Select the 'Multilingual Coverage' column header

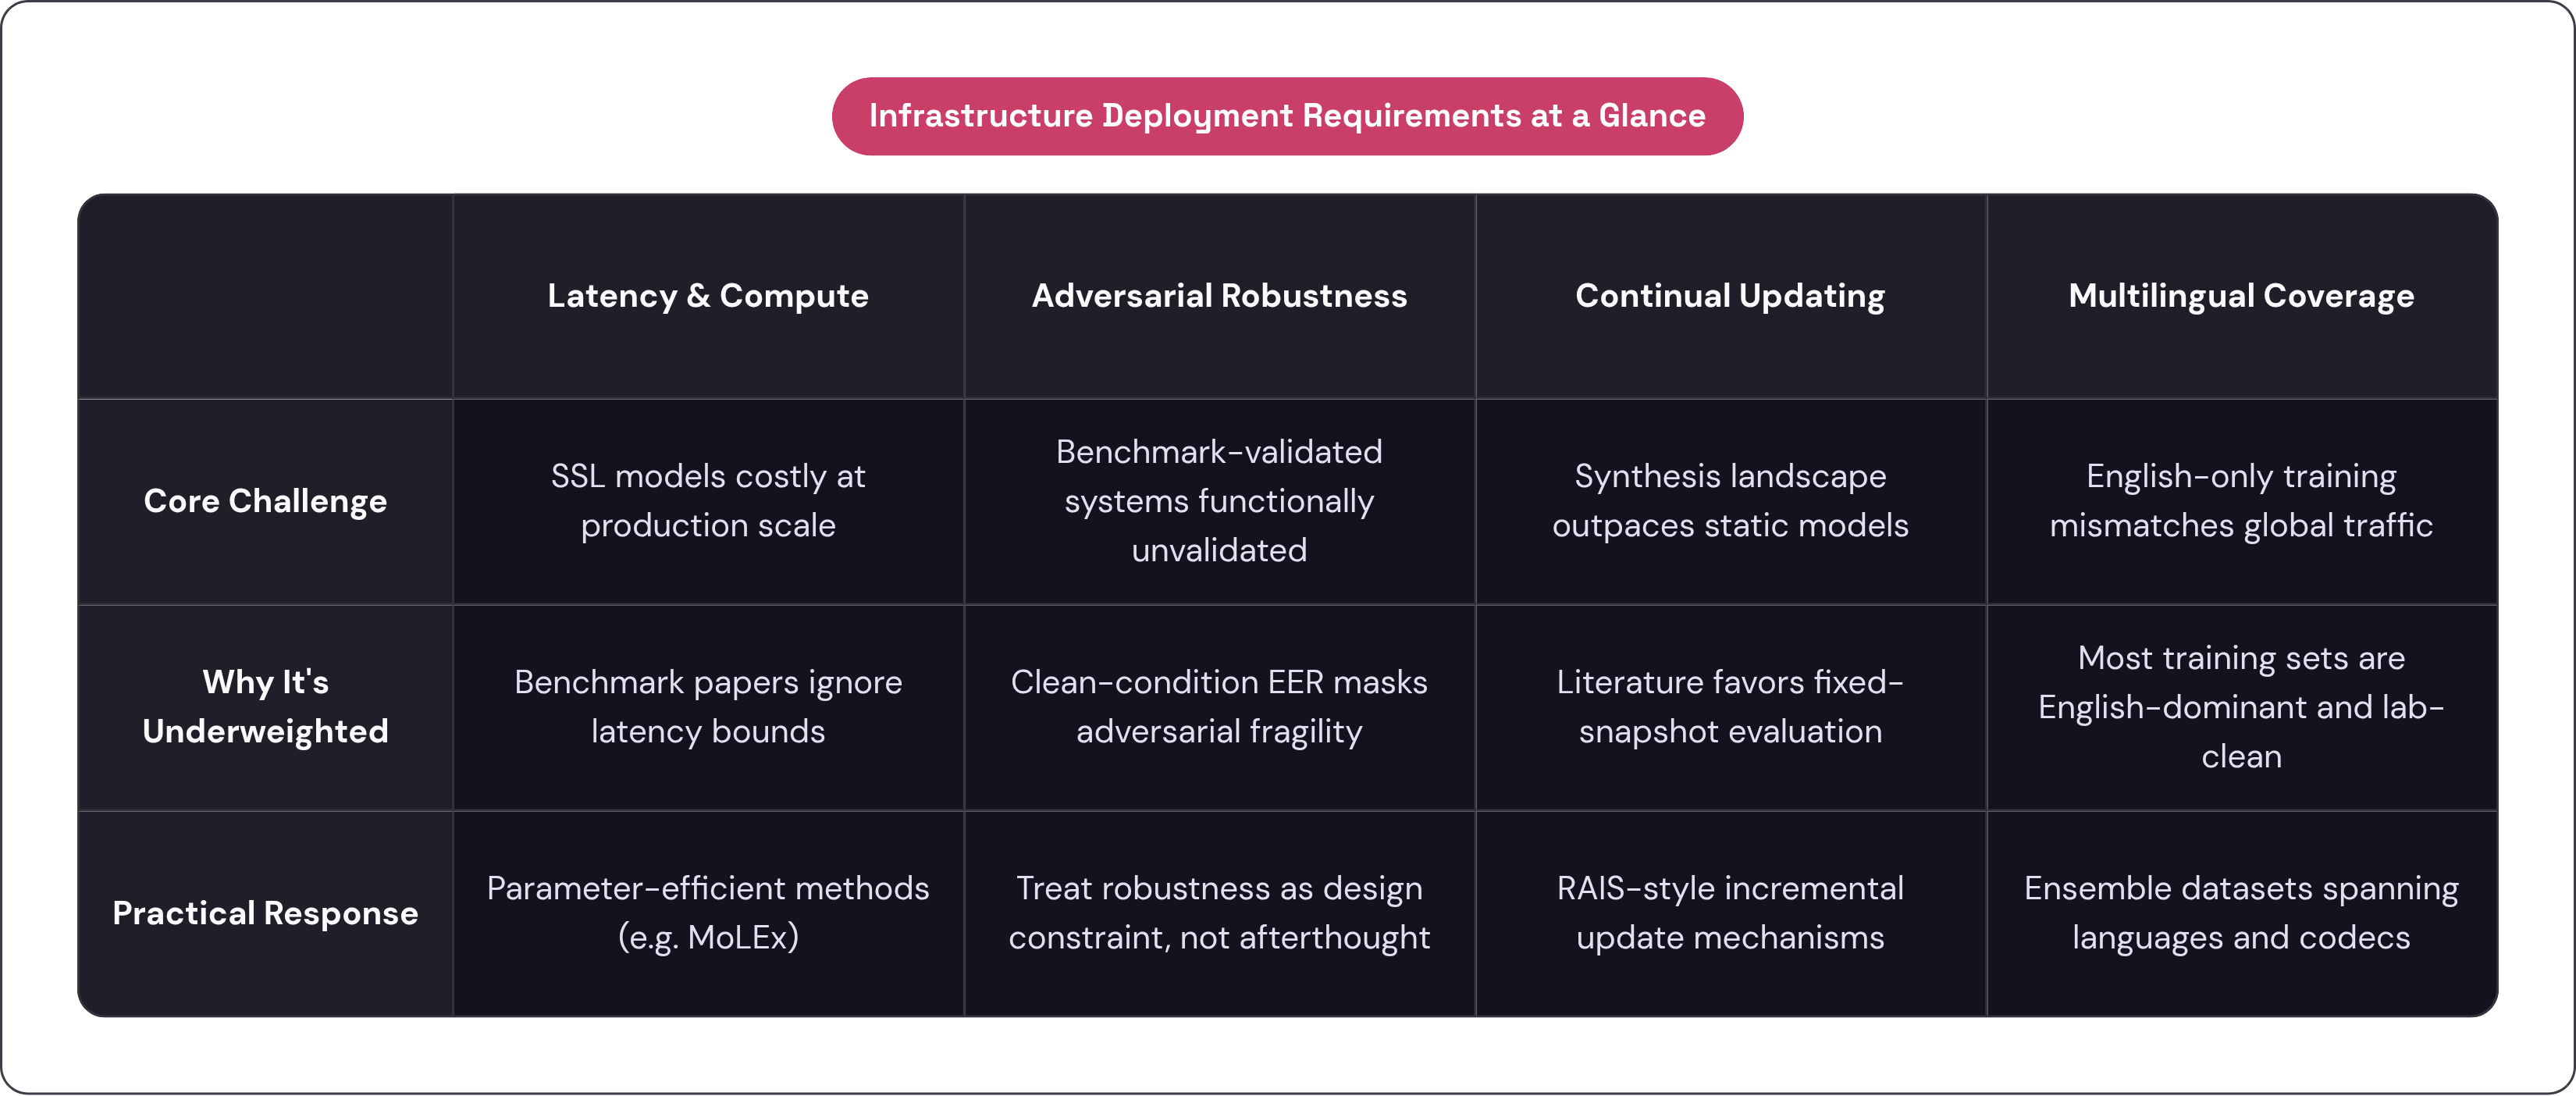tap(2241, 296)
